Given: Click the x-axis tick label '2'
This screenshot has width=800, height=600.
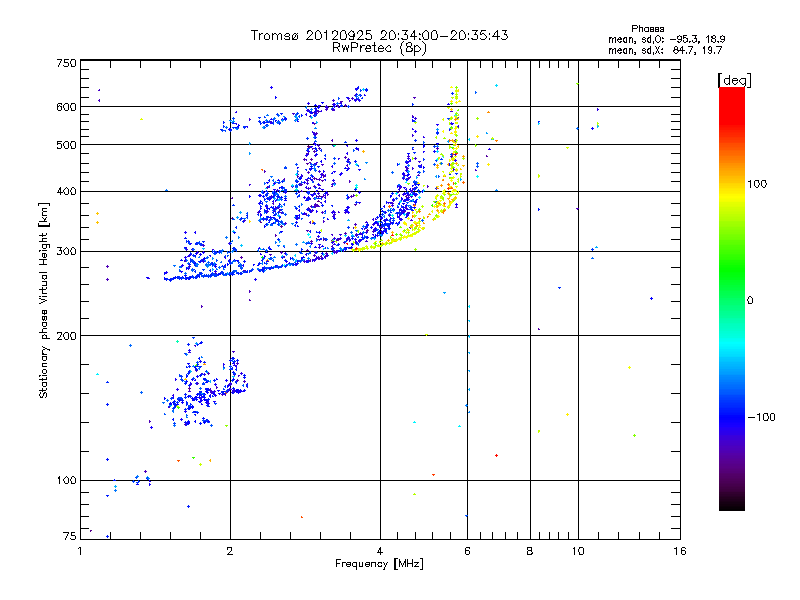Looking at the screenshot, I should tap(230, 551).
